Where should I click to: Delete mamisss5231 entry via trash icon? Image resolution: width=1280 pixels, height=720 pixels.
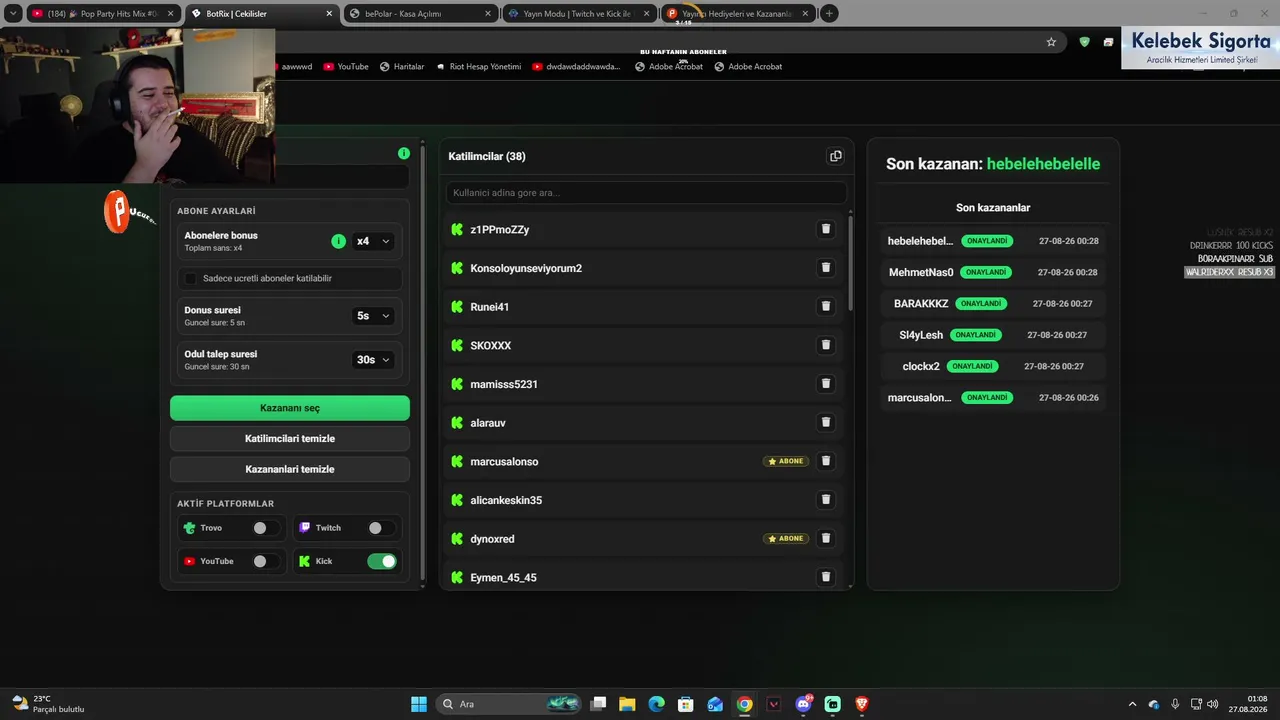[x=826, y=384]
